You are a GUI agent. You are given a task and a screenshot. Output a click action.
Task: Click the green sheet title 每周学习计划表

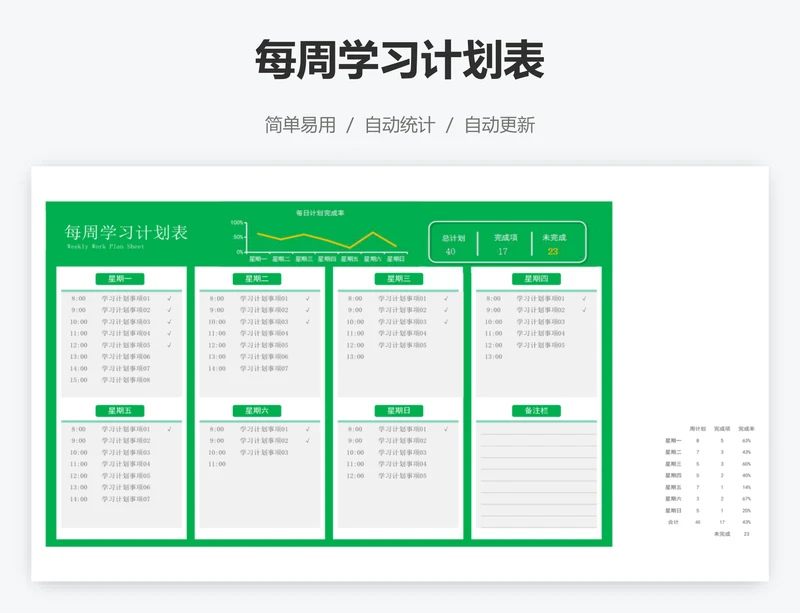[126, 232]
